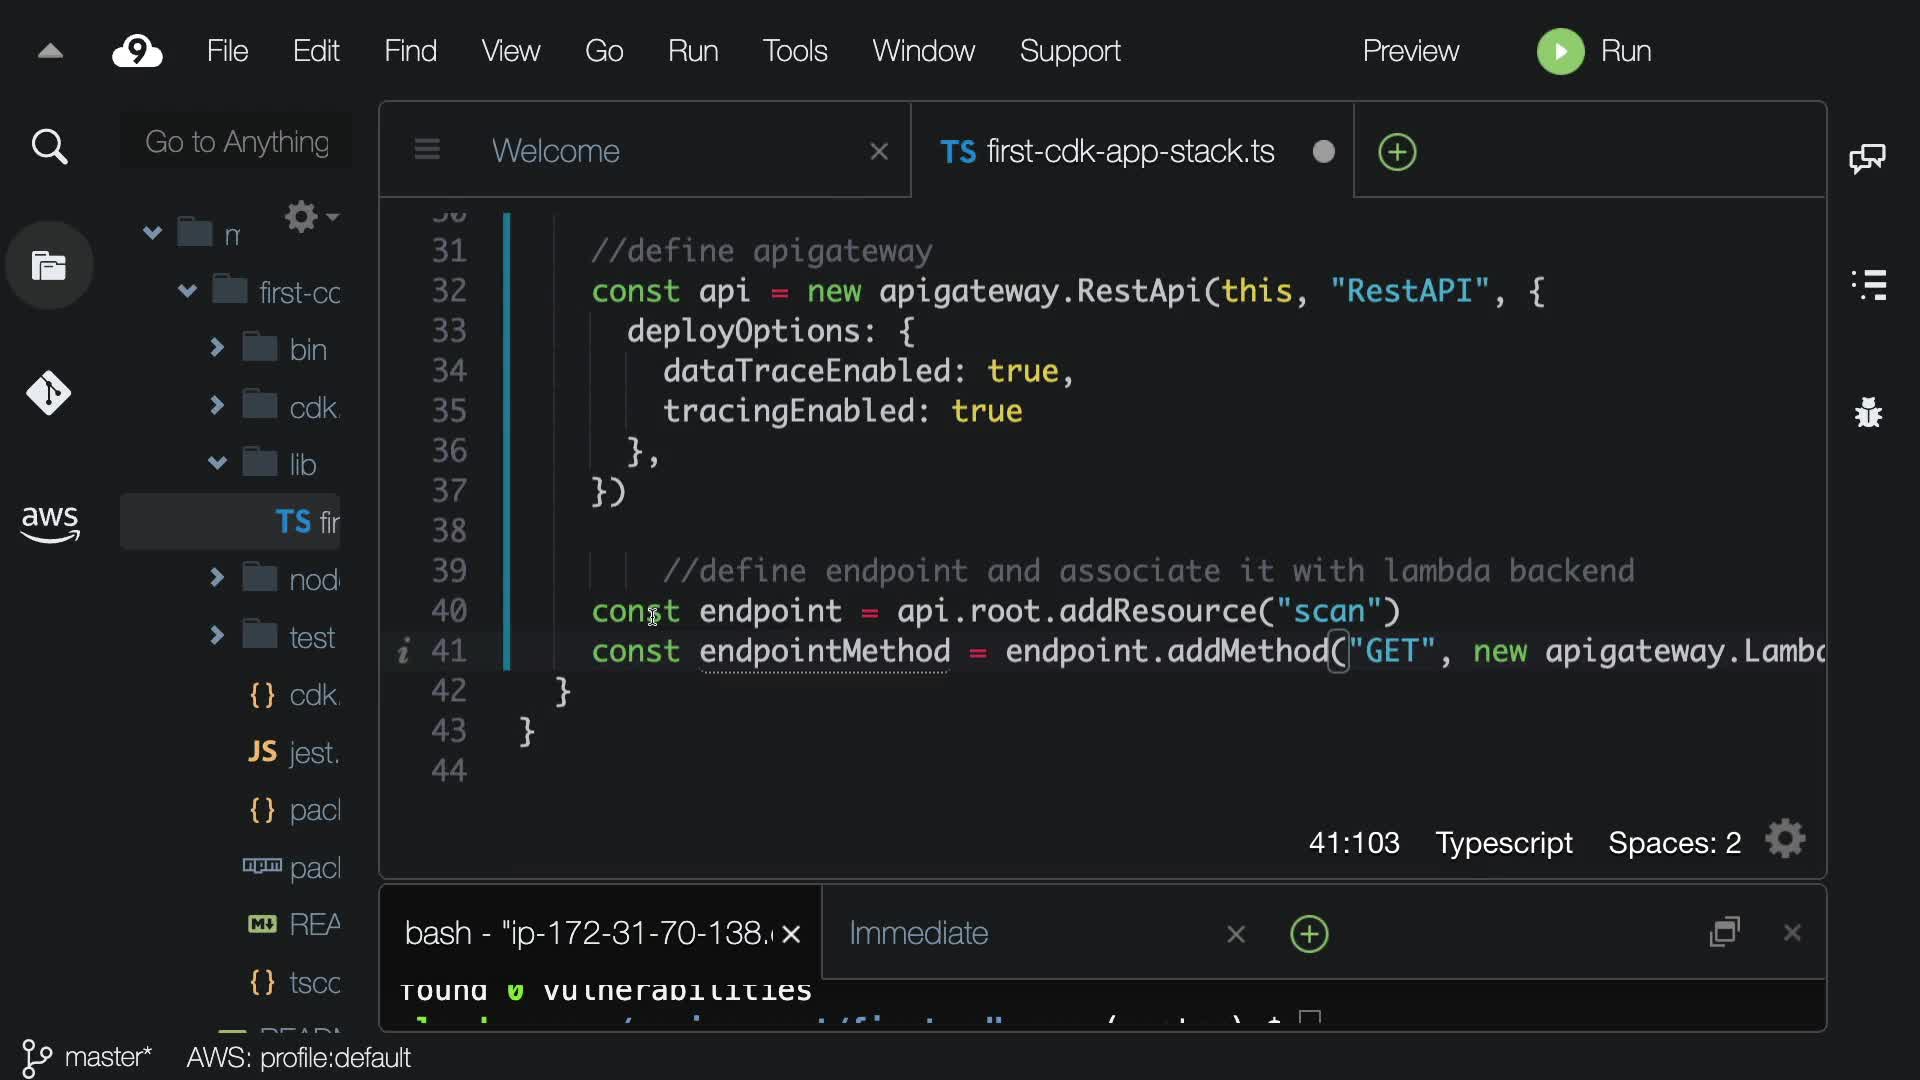The image size is (1920, 1080).
Task: Open a new editor tab with plus
Action: [x=1397, y=152]
